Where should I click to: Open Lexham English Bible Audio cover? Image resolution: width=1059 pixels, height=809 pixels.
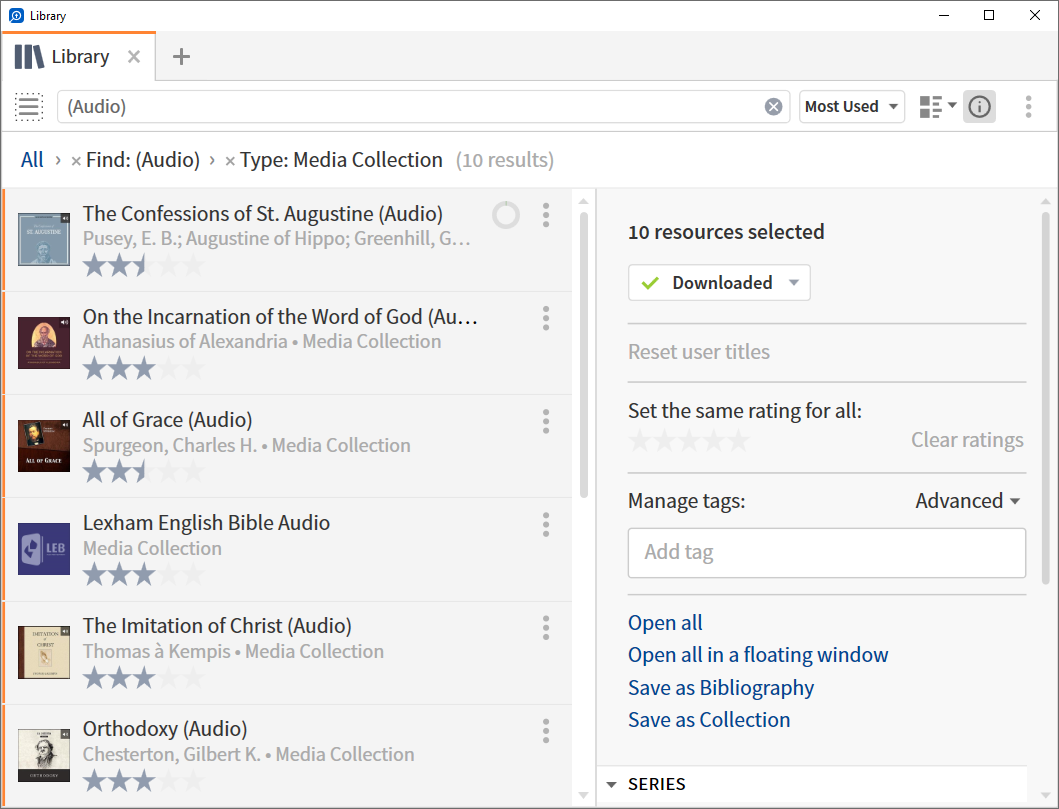[x=44, y=549]
